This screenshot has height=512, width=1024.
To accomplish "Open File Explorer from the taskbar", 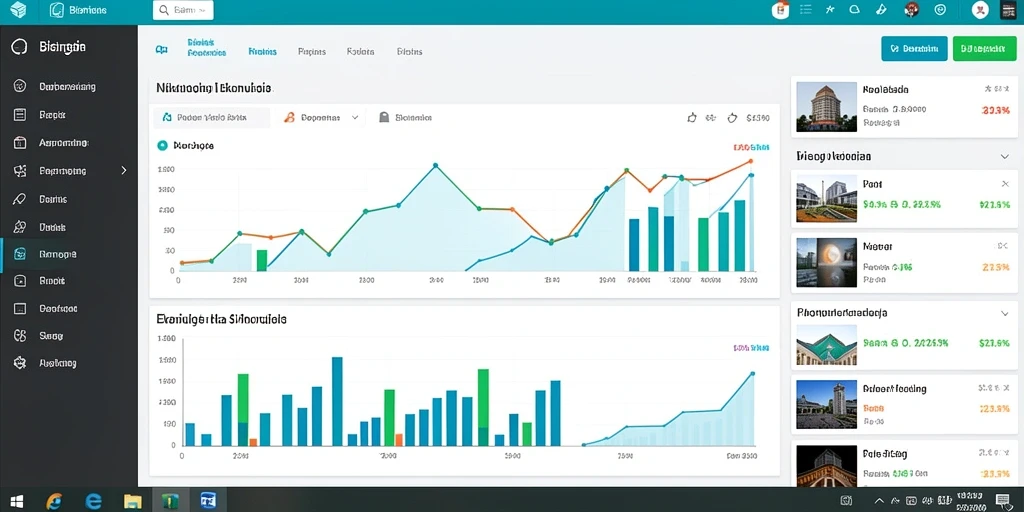I will coord(133,501).
